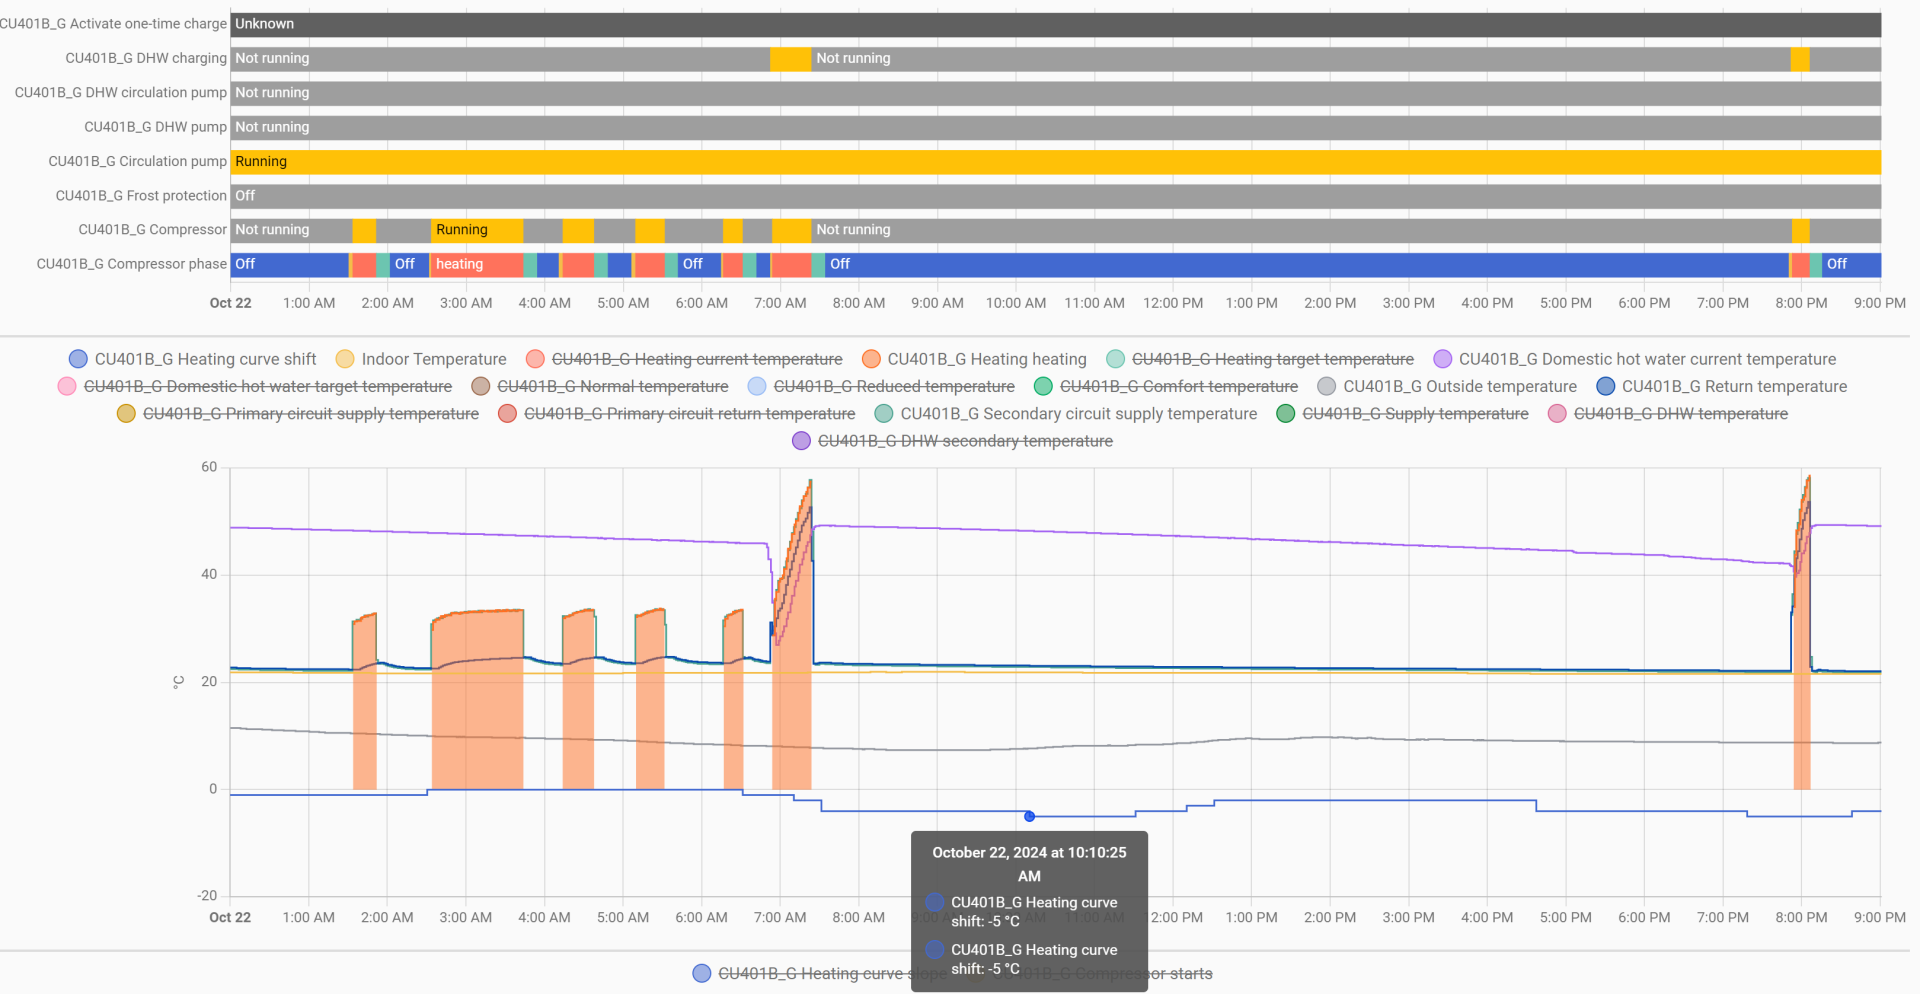
Task: Click the Running bar of Circulation pump
Action: click(1055, 161)
